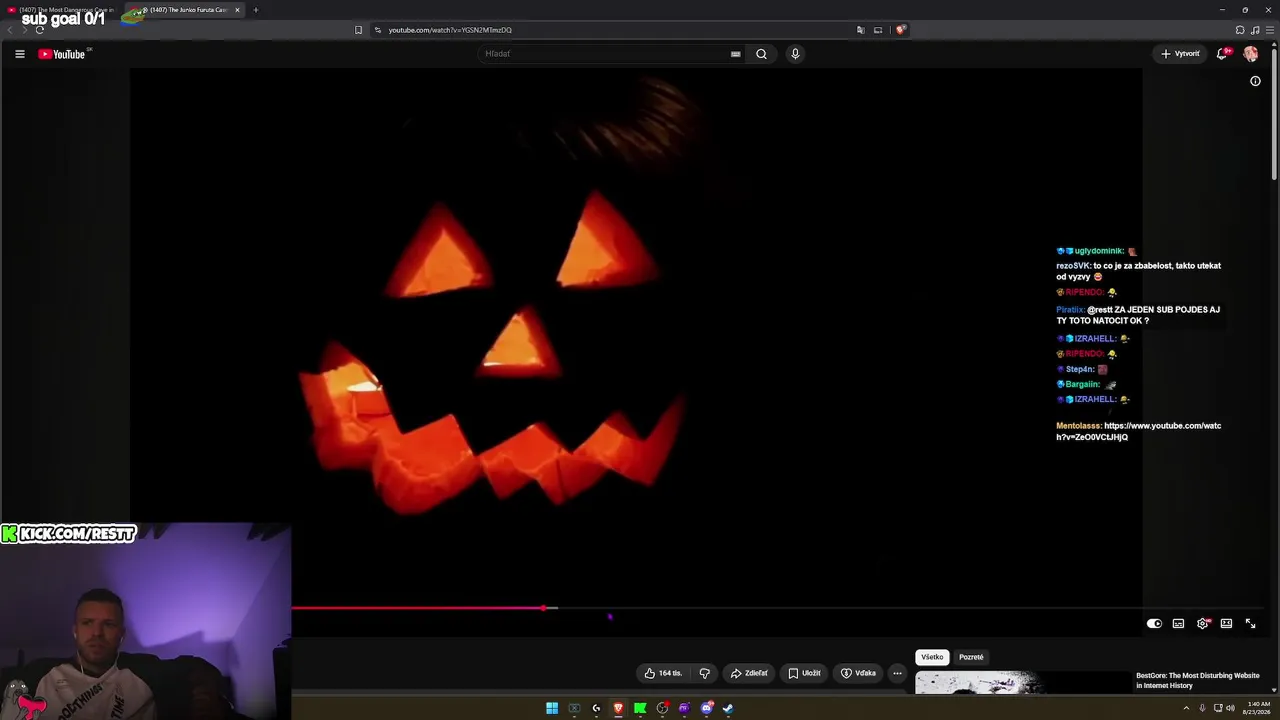1280x720 pixels.
Task: Open a new browser tab
Action: [x=255, y=10]
